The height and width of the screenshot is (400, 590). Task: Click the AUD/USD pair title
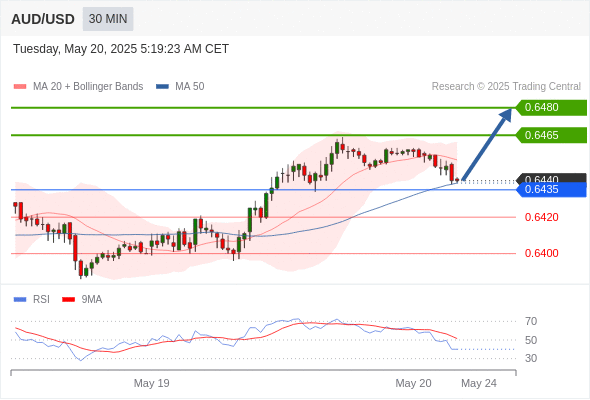click(x=43, y=19)
